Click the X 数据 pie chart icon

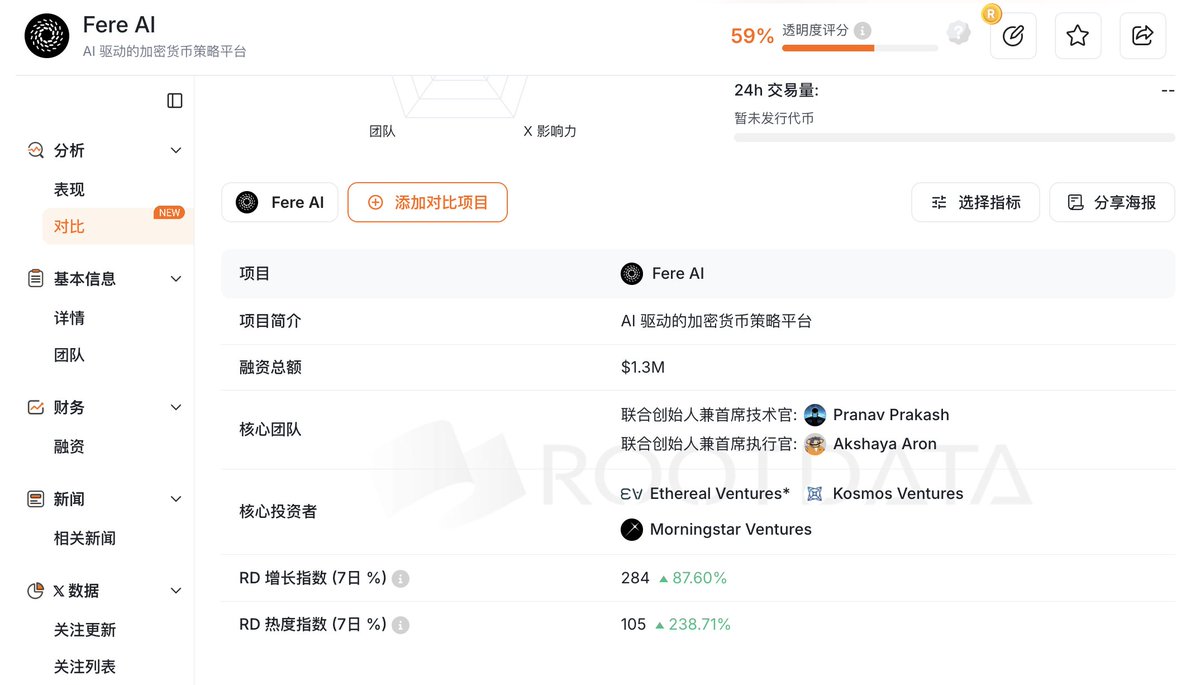pyautogui.click(x=36, y=591)
